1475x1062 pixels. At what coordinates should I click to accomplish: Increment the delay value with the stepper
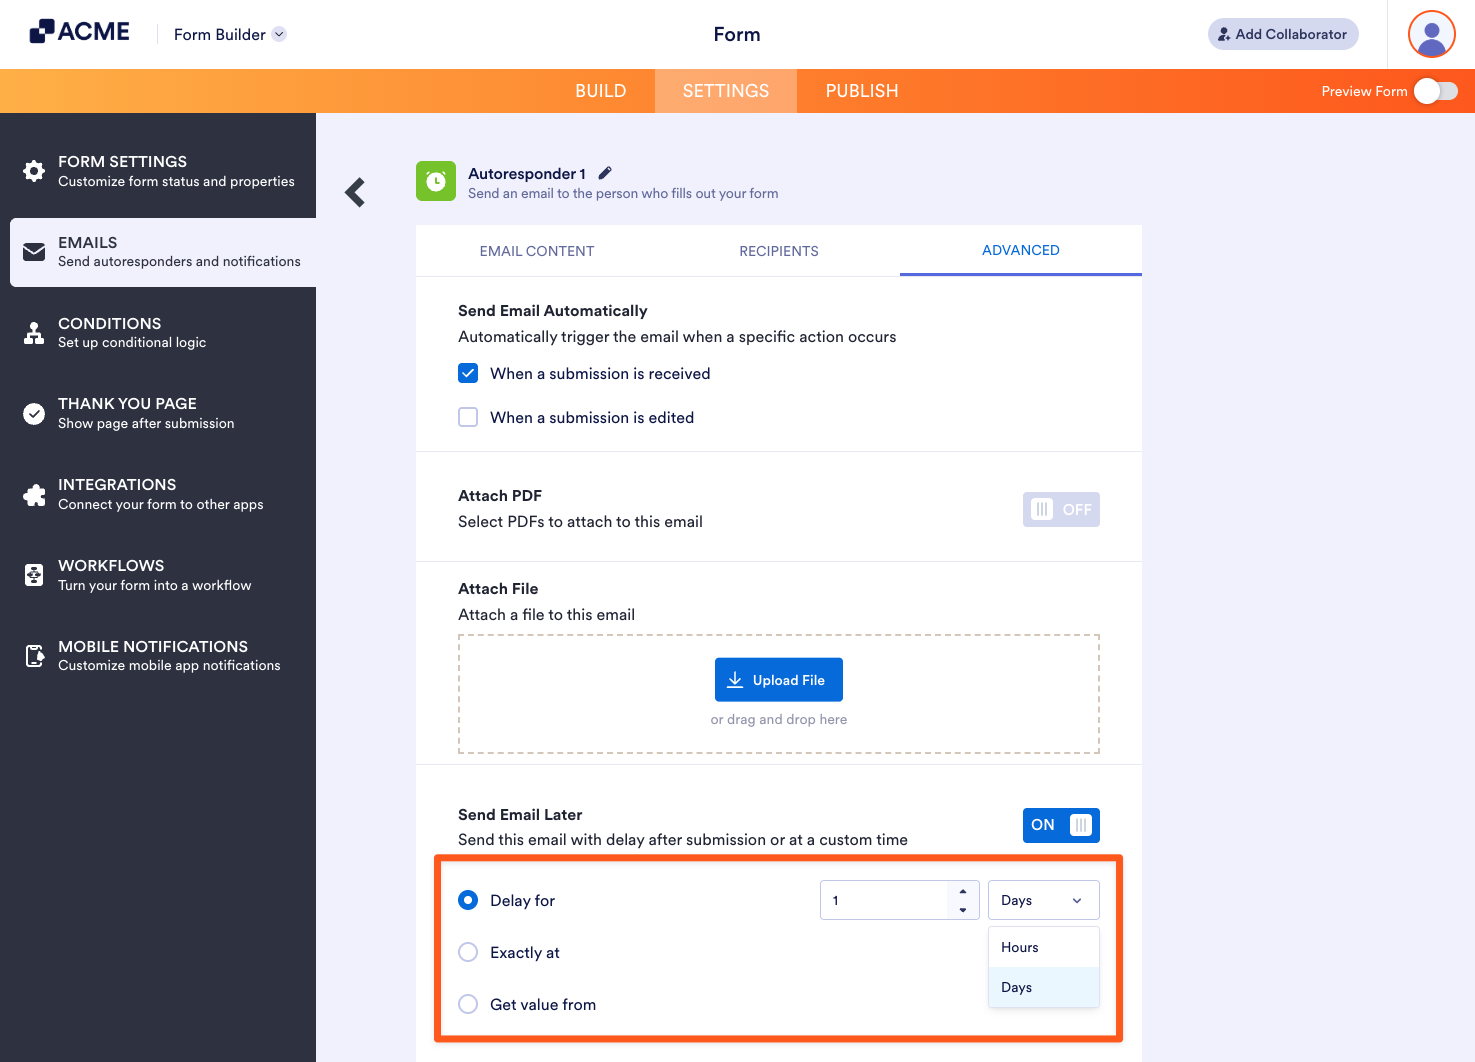(963, 892)
